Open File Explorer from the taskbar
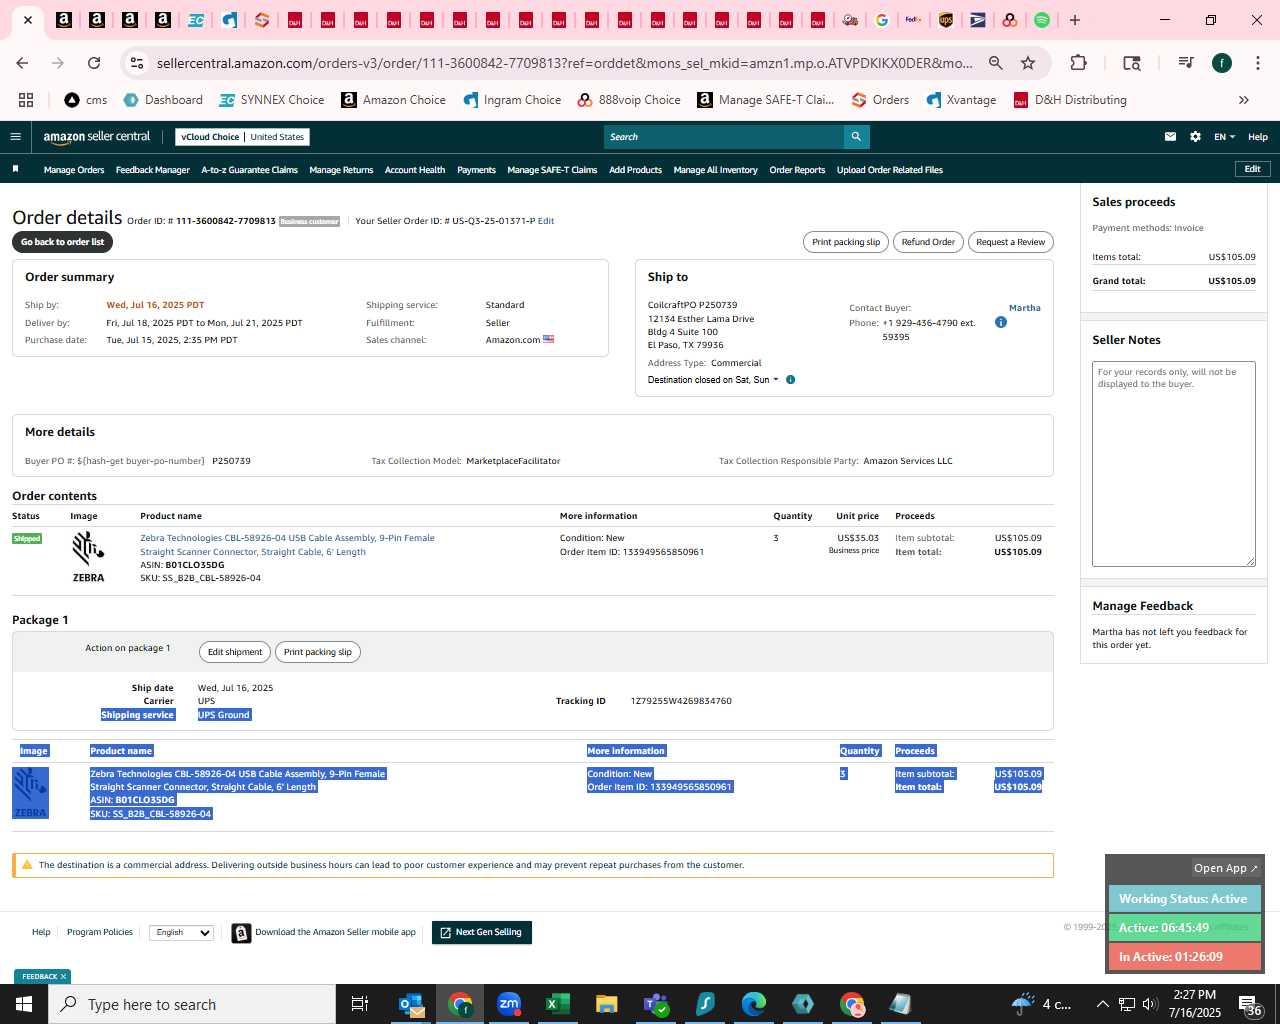Image resolution: width=1280 pixels, height=1024 pixels. [x=607, y=1004]
